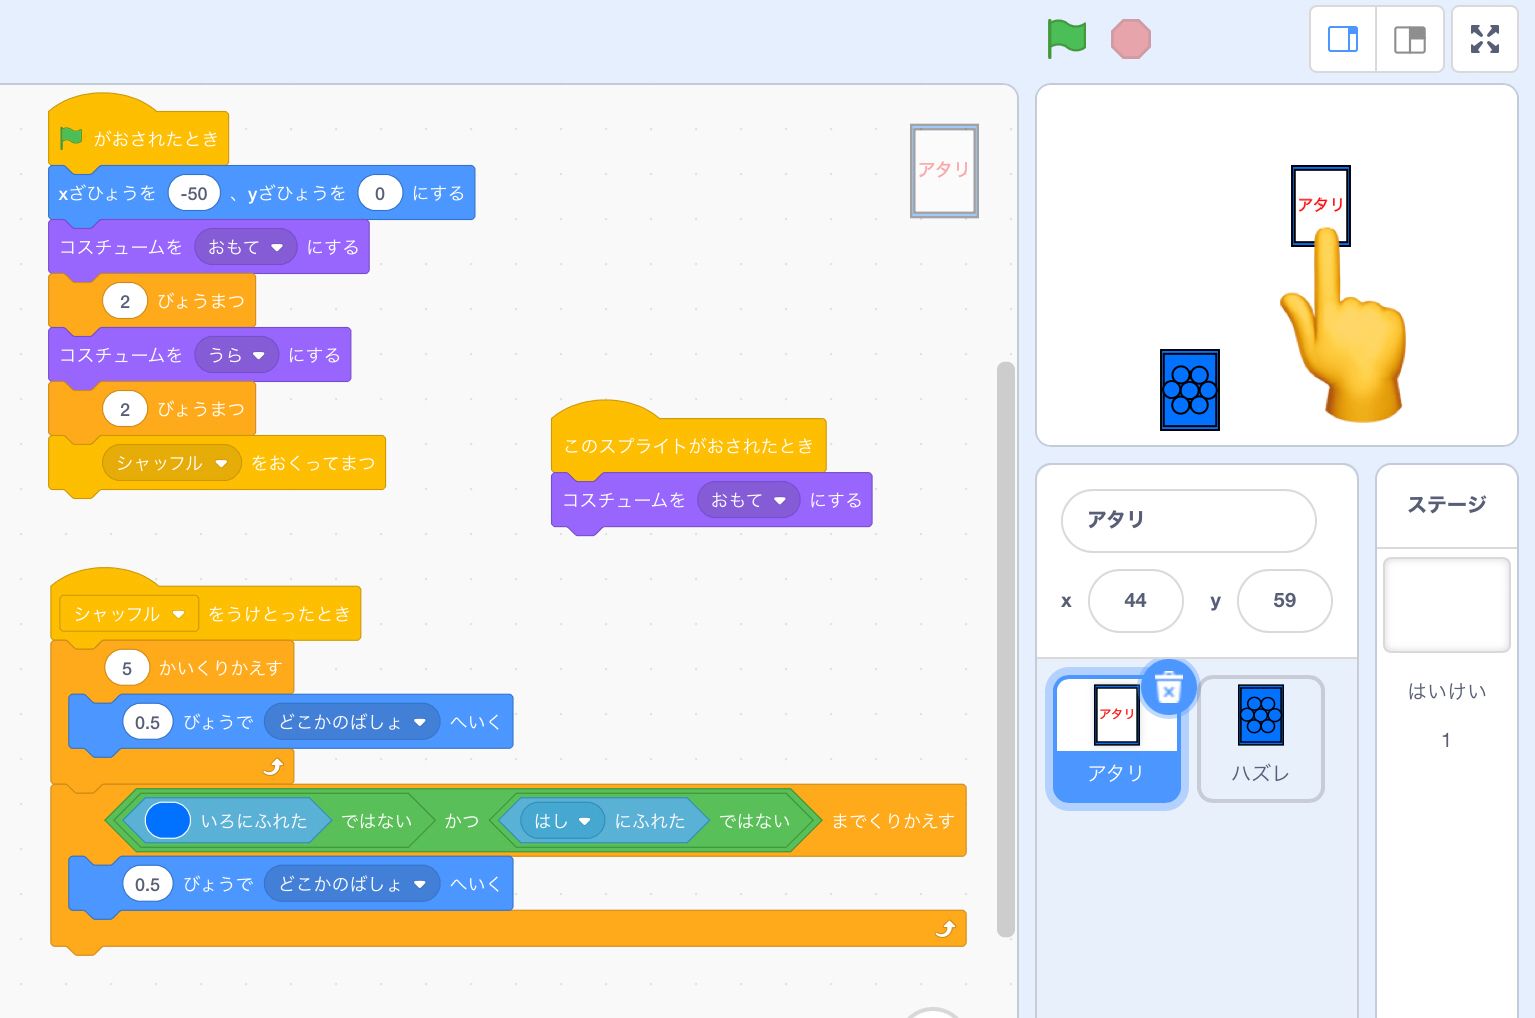Click the はいけい backdrop label

[x=1446, y=691]
